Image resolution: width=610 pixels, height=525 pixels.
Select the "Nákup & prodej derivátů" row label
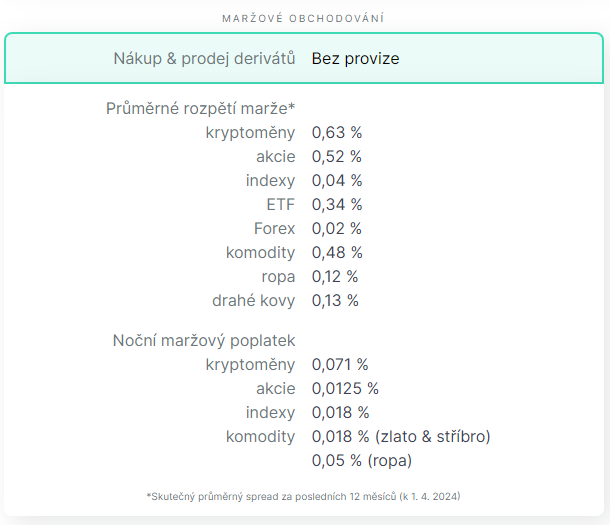(204, 59)
